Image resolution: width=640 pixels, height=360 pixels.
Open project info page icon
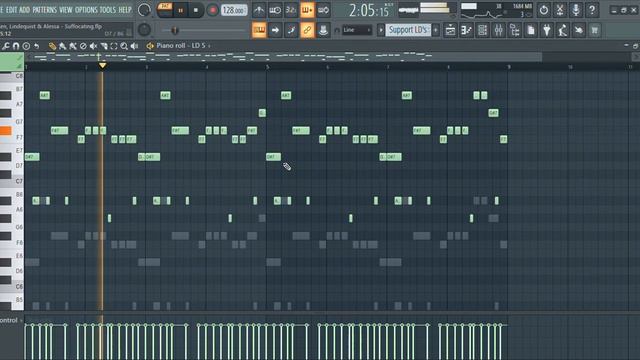pyautogui.click(x=531, y=30)
